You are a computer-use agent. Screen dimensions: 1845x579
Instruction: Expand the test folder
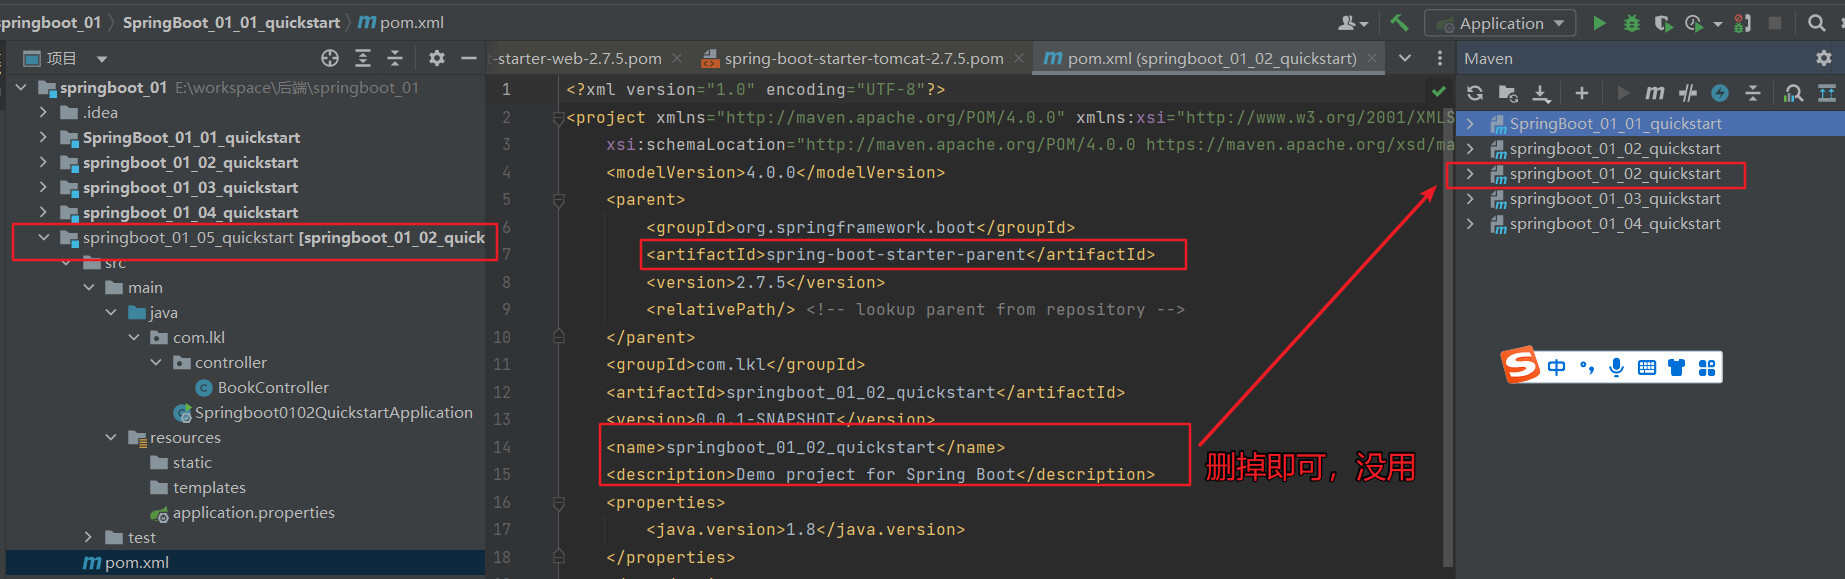(x=88, y=537)
